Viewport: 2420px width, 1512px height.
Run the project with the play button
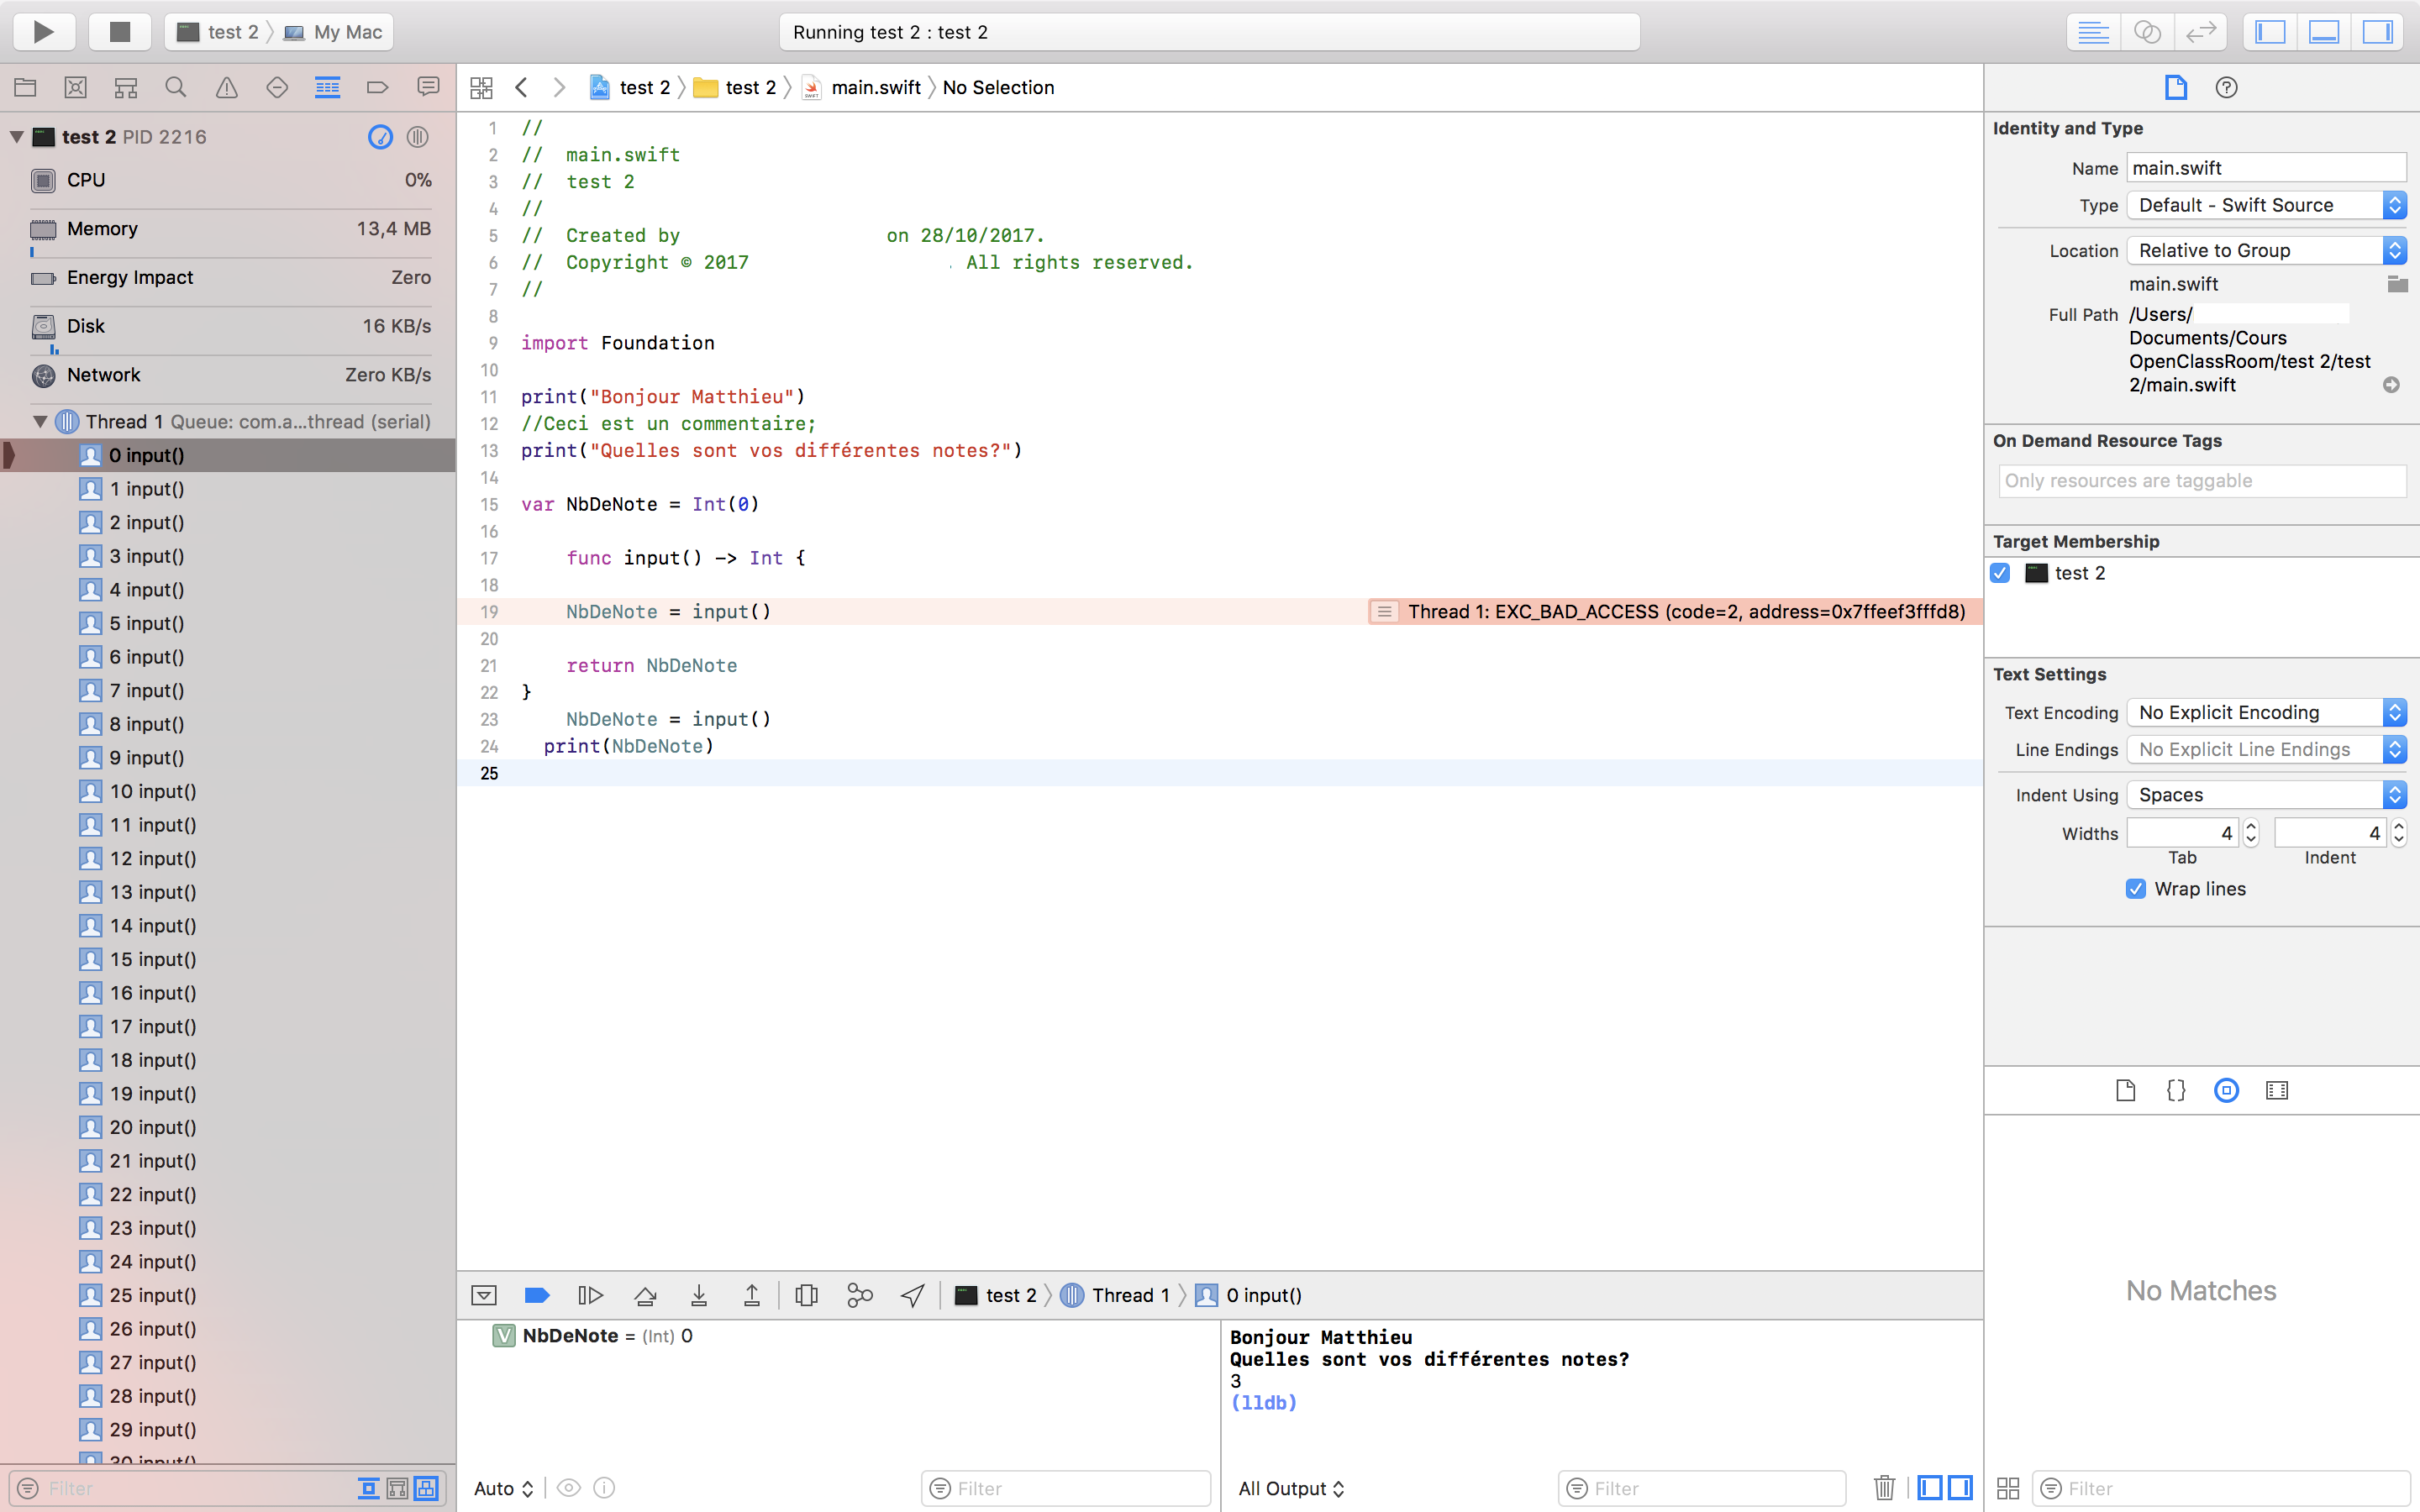(43, 31)
